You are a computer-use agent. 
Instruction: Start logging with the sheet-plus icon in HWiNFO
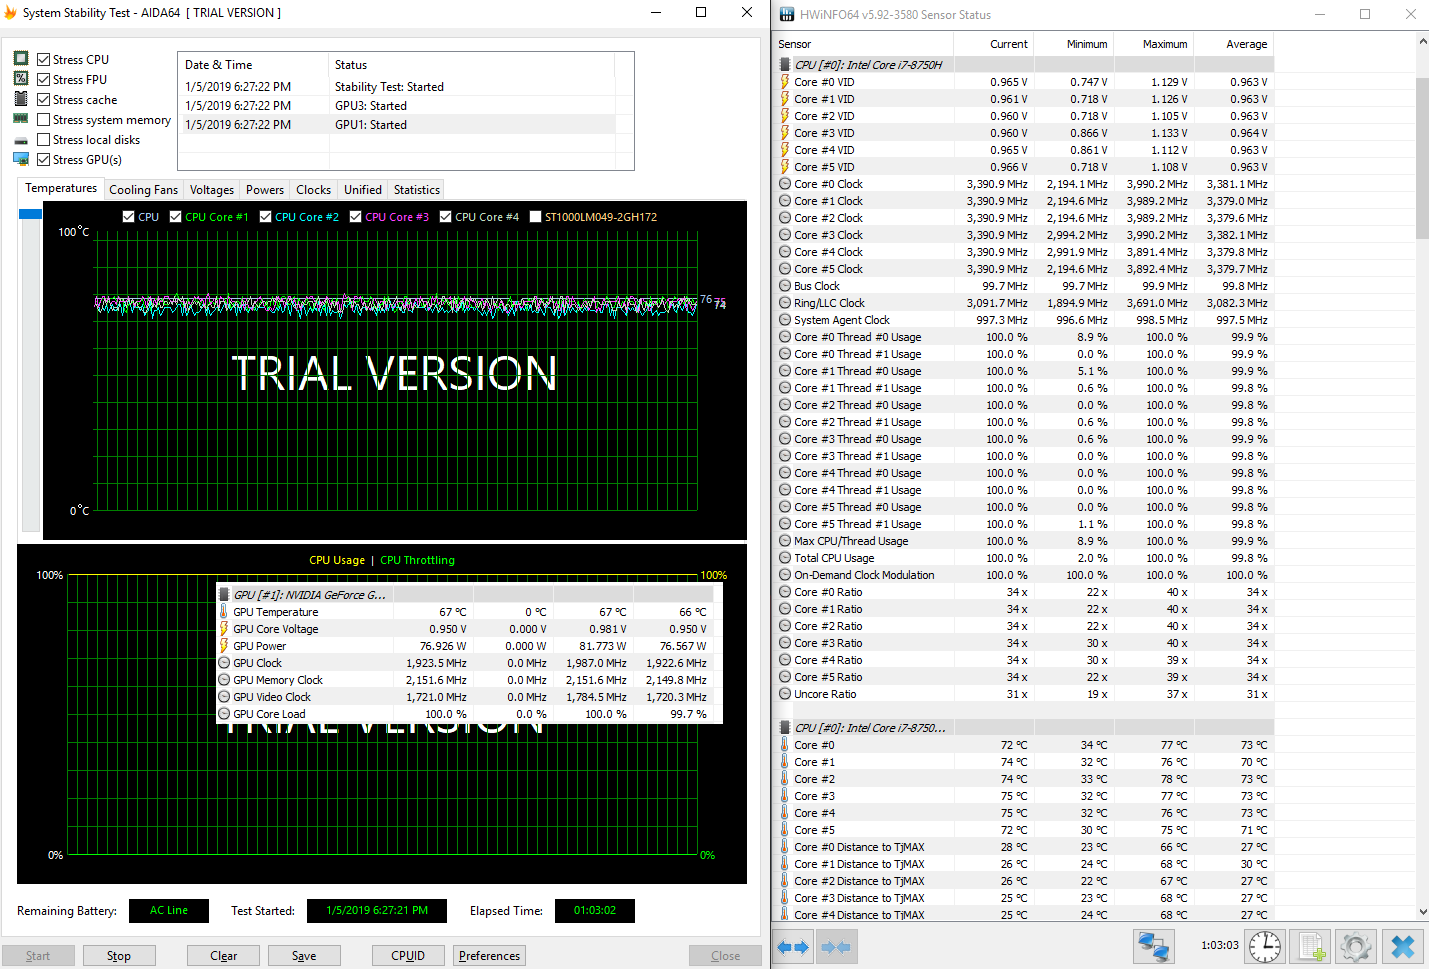[x=1311, y=946]
